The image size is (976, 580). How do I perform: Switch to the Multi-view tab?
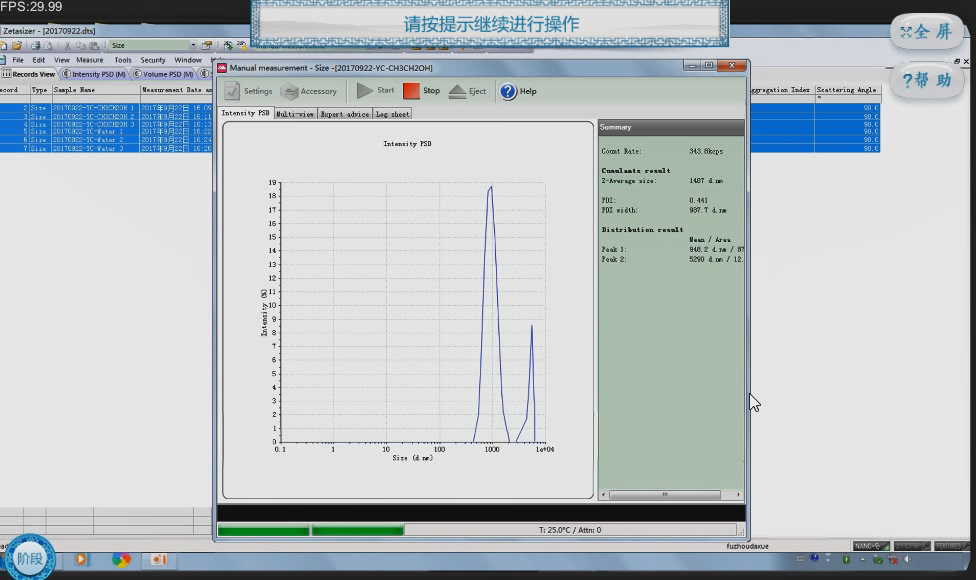[295, 114]
